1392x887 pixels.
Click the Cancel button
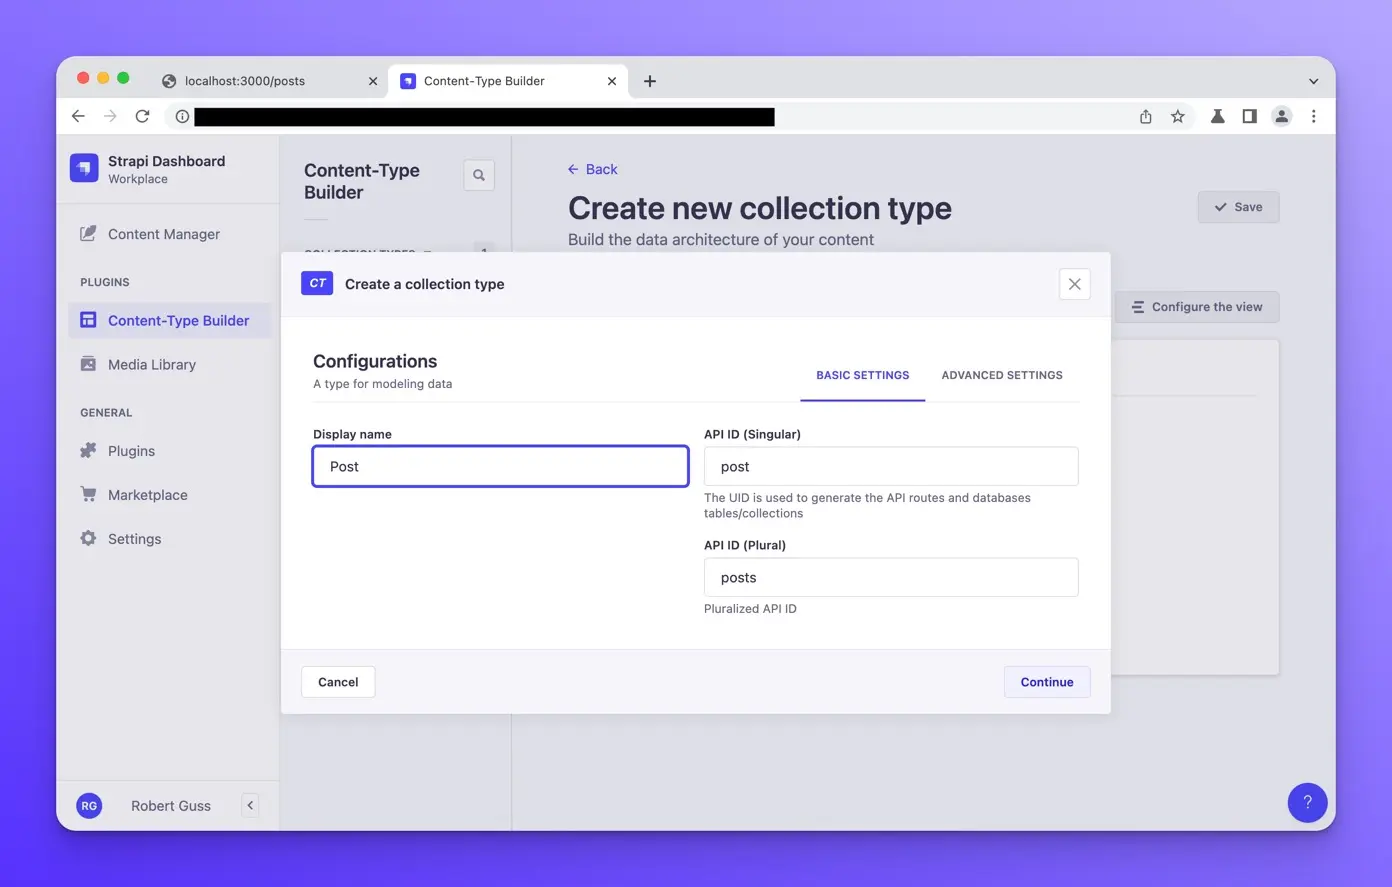tap(338, 682)
